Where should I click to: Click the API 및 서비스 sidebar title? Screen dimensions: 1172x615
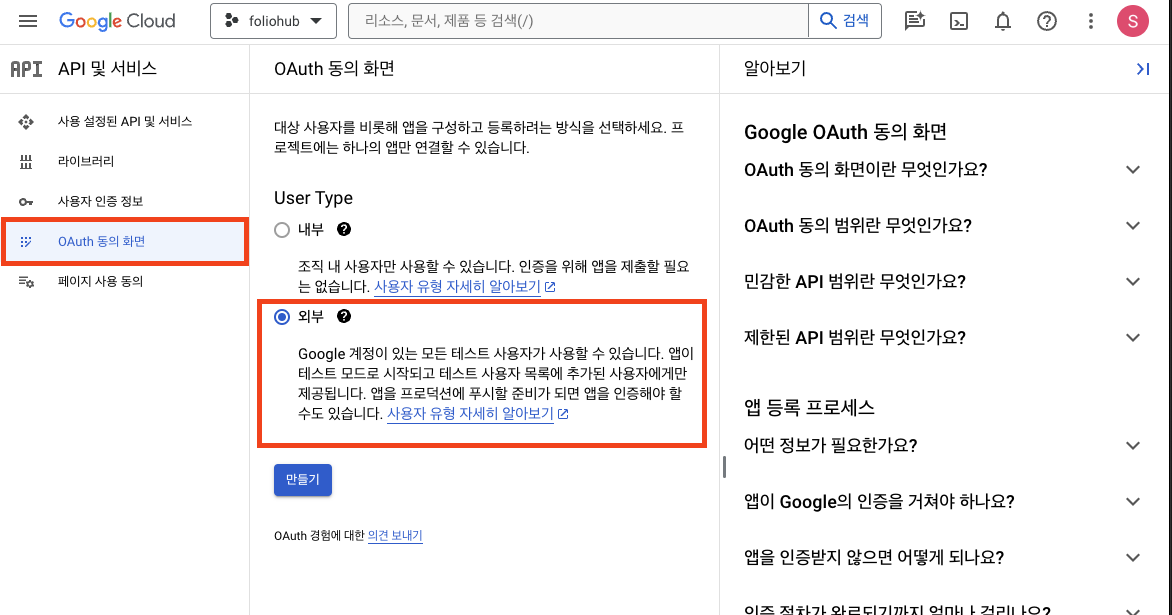[108, 69]
